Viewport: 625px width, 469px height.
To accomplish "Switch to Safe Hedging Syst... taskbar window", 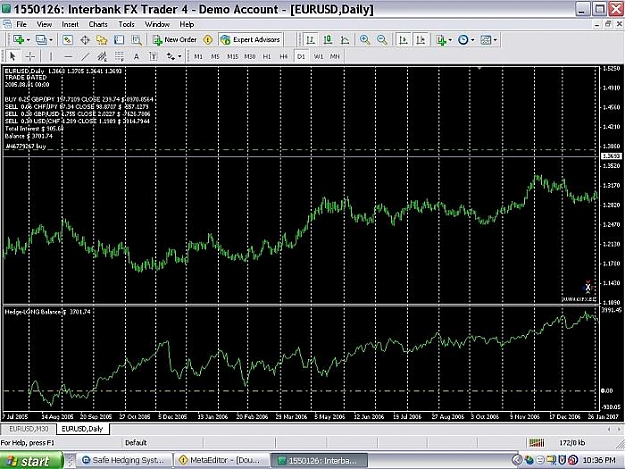I will tap(124, 460).
